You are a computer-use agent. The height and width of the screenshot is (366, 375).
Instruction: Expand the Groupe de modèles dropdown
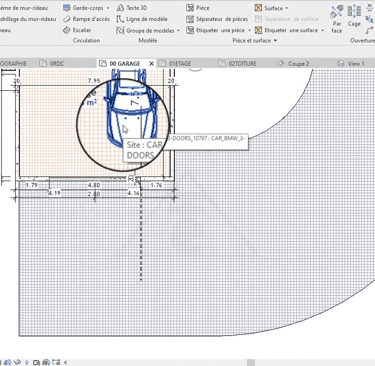coord(178,31)
